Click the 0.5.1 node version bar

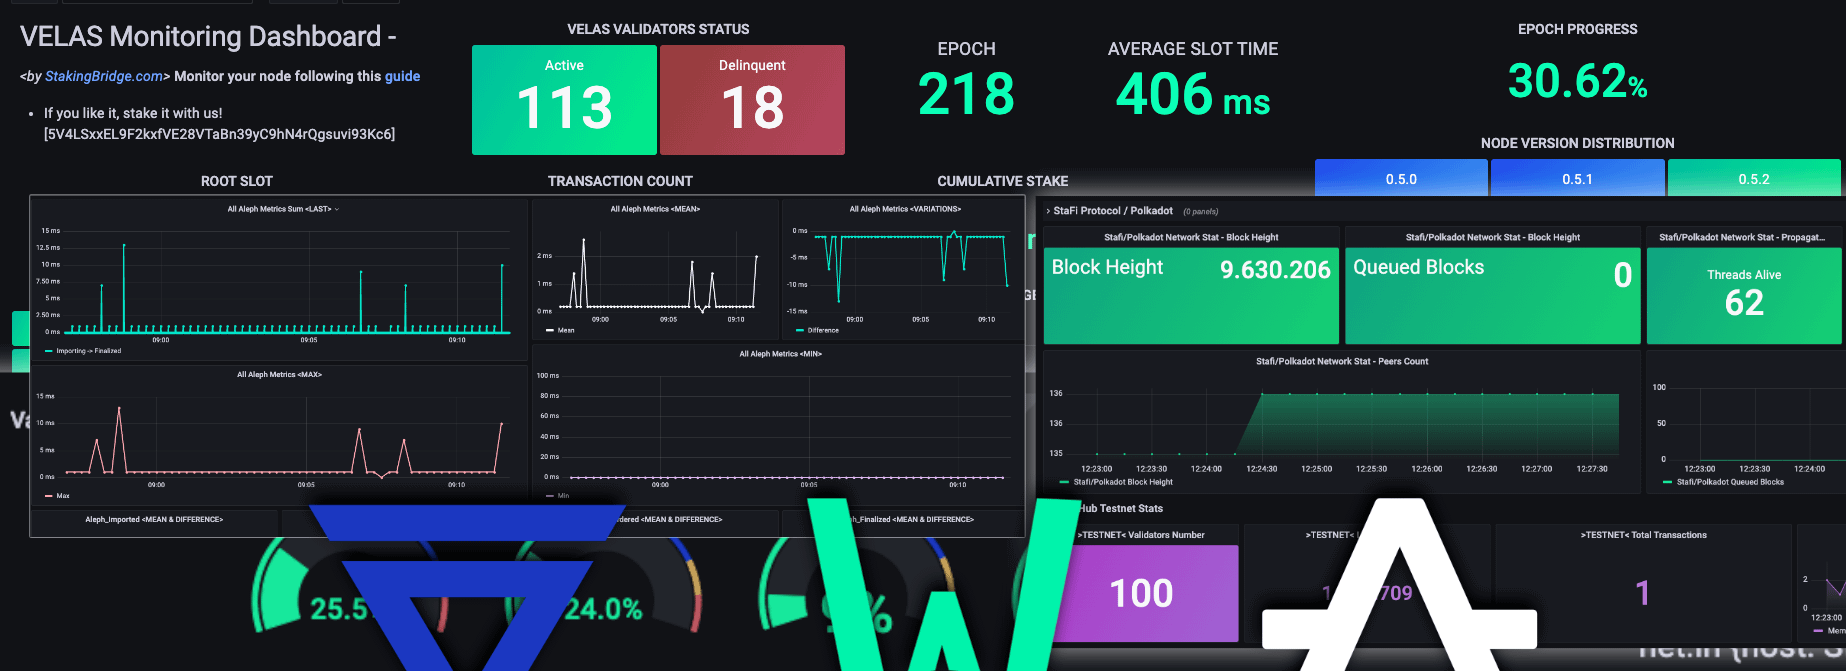point(1577,178)
